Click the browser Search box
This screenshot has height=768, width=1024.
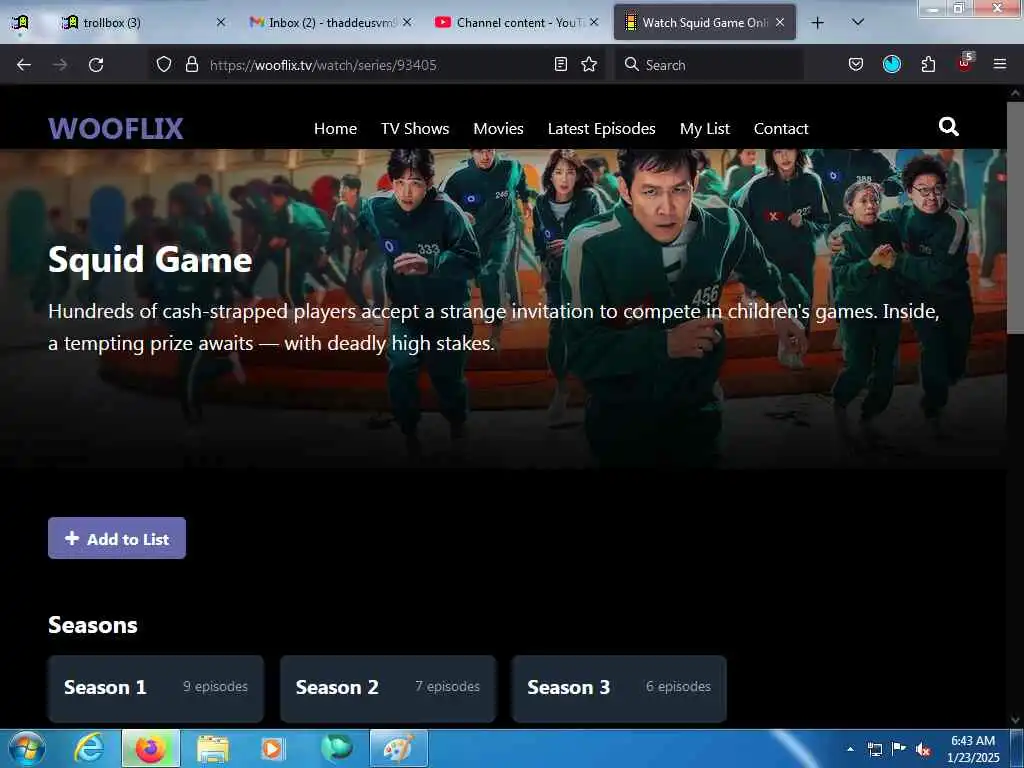pos(709,65)
